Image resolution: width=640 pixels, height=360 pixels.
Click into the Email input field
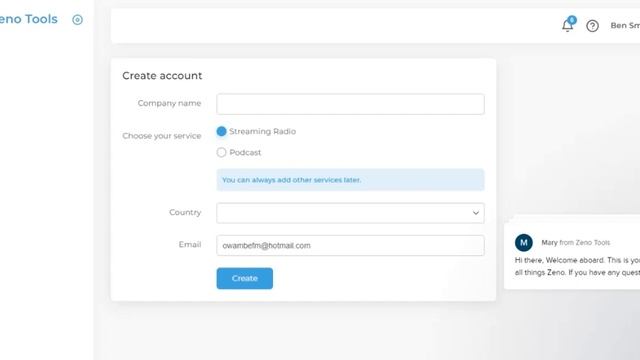(350, 245)
